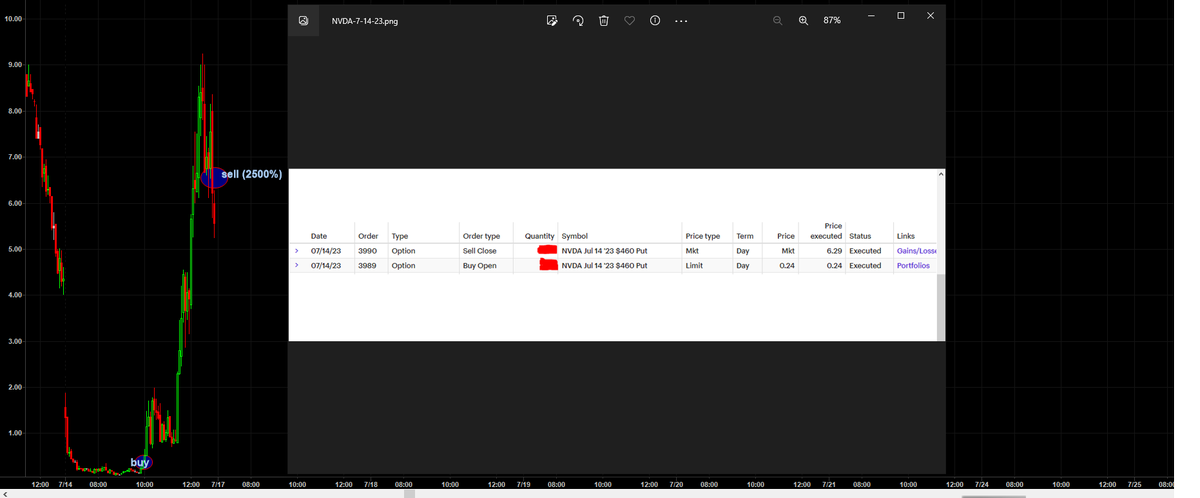Viewport: 1200px width, 498px height.
Task: Click the Buy Open order type cell
Action: click(x=479, y=266)
